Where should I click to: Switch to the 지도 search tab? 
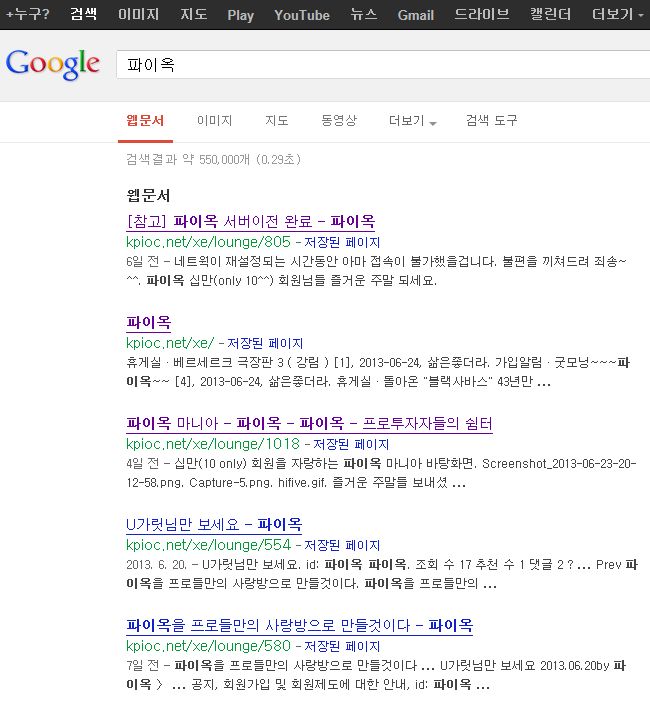coord(277,121)
